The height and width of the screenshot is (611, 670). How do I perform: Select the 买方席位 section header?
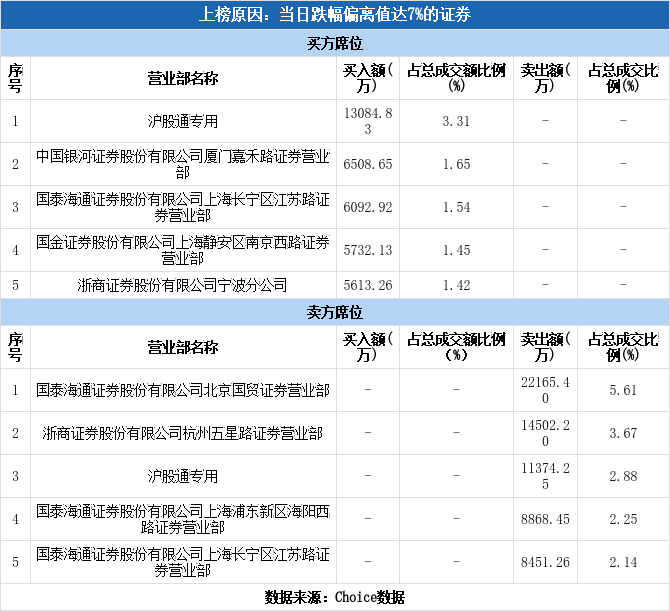pyautogui.click(x=335, y=43)
